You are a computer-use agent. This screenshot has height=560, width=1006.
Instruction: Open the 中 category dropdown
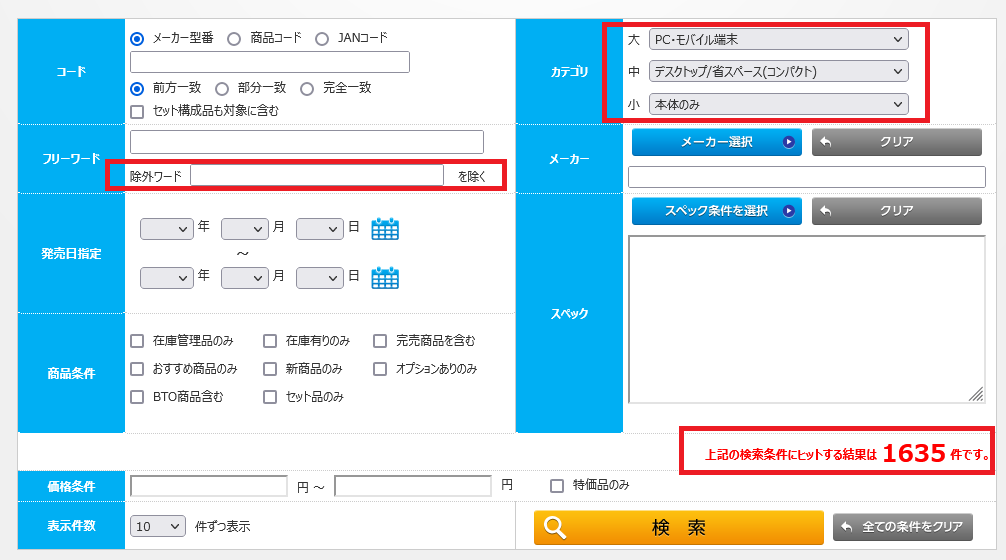[778, 71]
